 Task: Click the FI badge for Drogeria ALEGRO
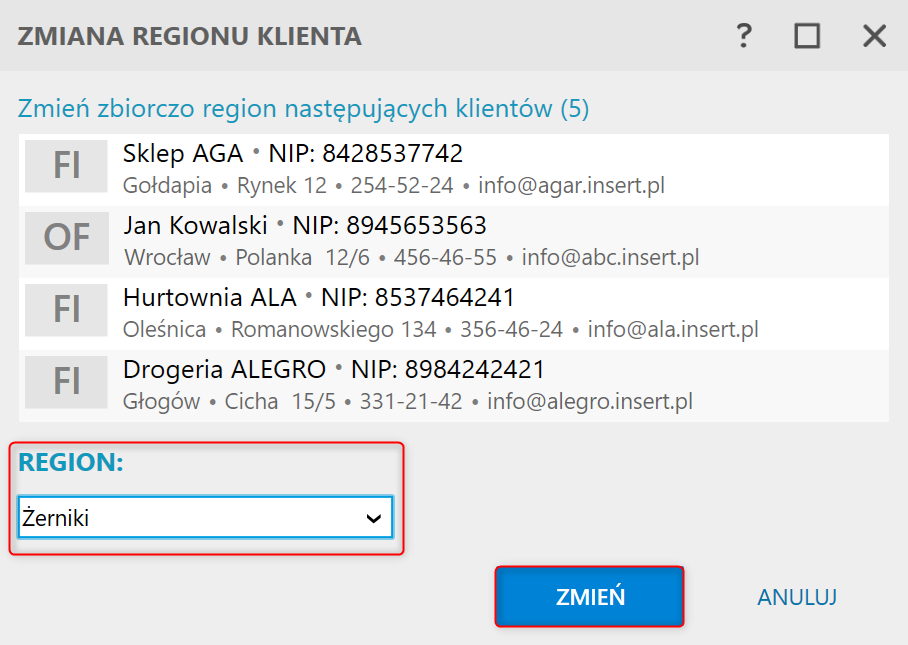coord(67,382)
